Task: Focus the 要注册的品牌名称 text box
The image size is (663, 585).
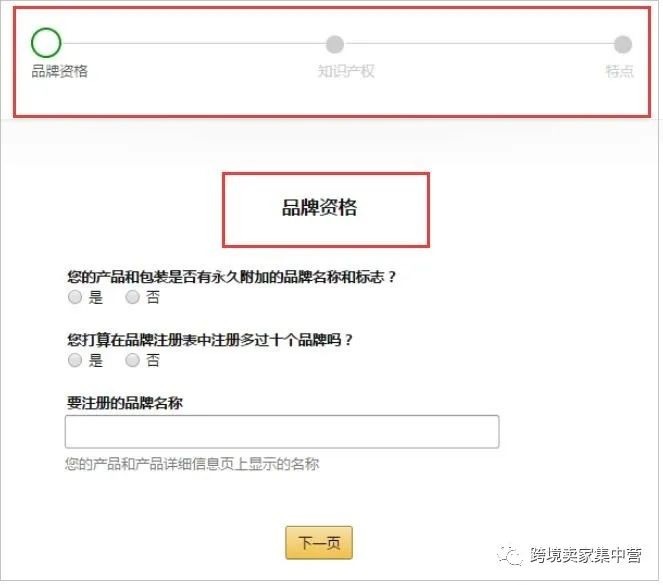Action: 282,432
